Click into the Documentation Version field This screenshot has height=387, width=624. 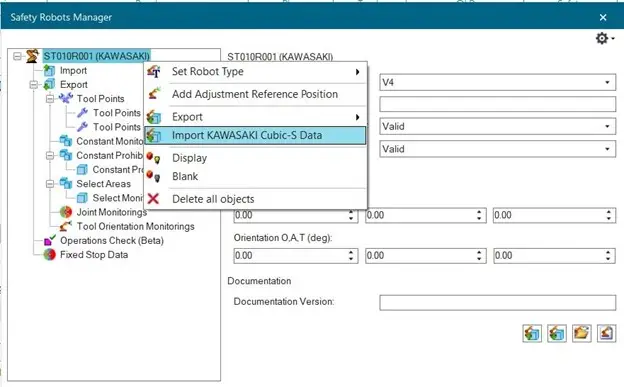coord(497,303)
